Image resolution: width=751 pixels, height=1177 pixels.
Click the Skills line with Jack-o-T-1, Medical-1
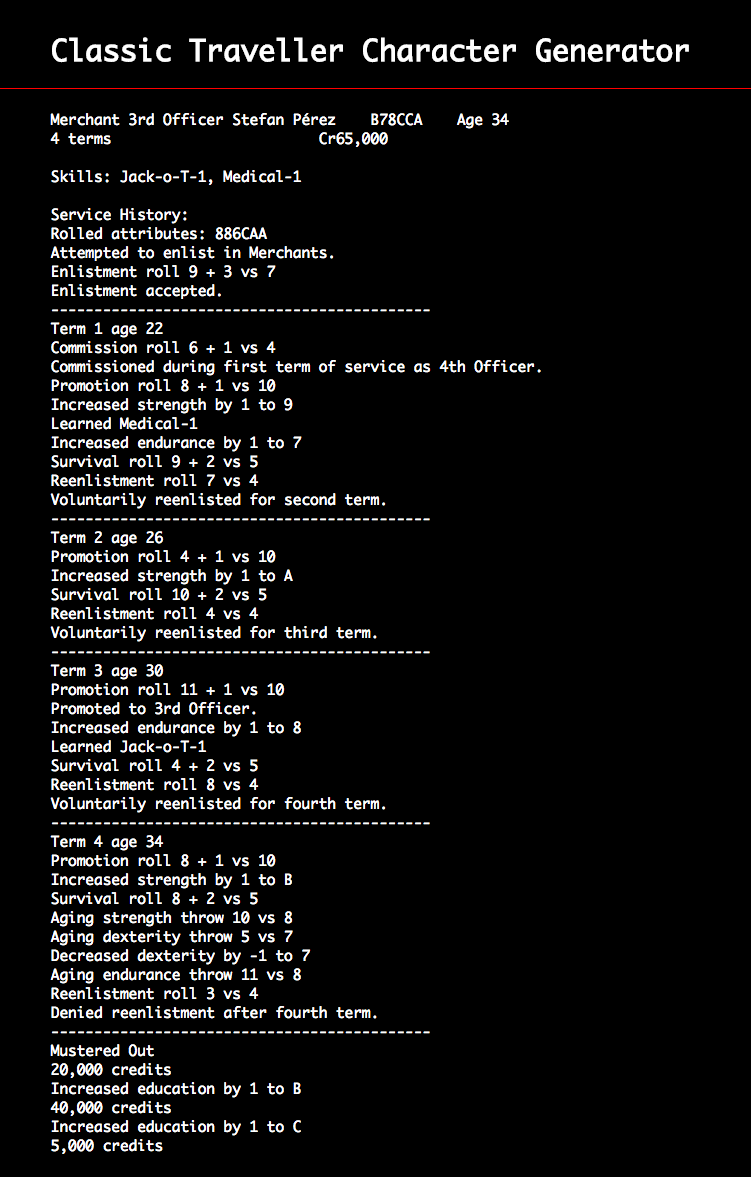tap(176, 177)
